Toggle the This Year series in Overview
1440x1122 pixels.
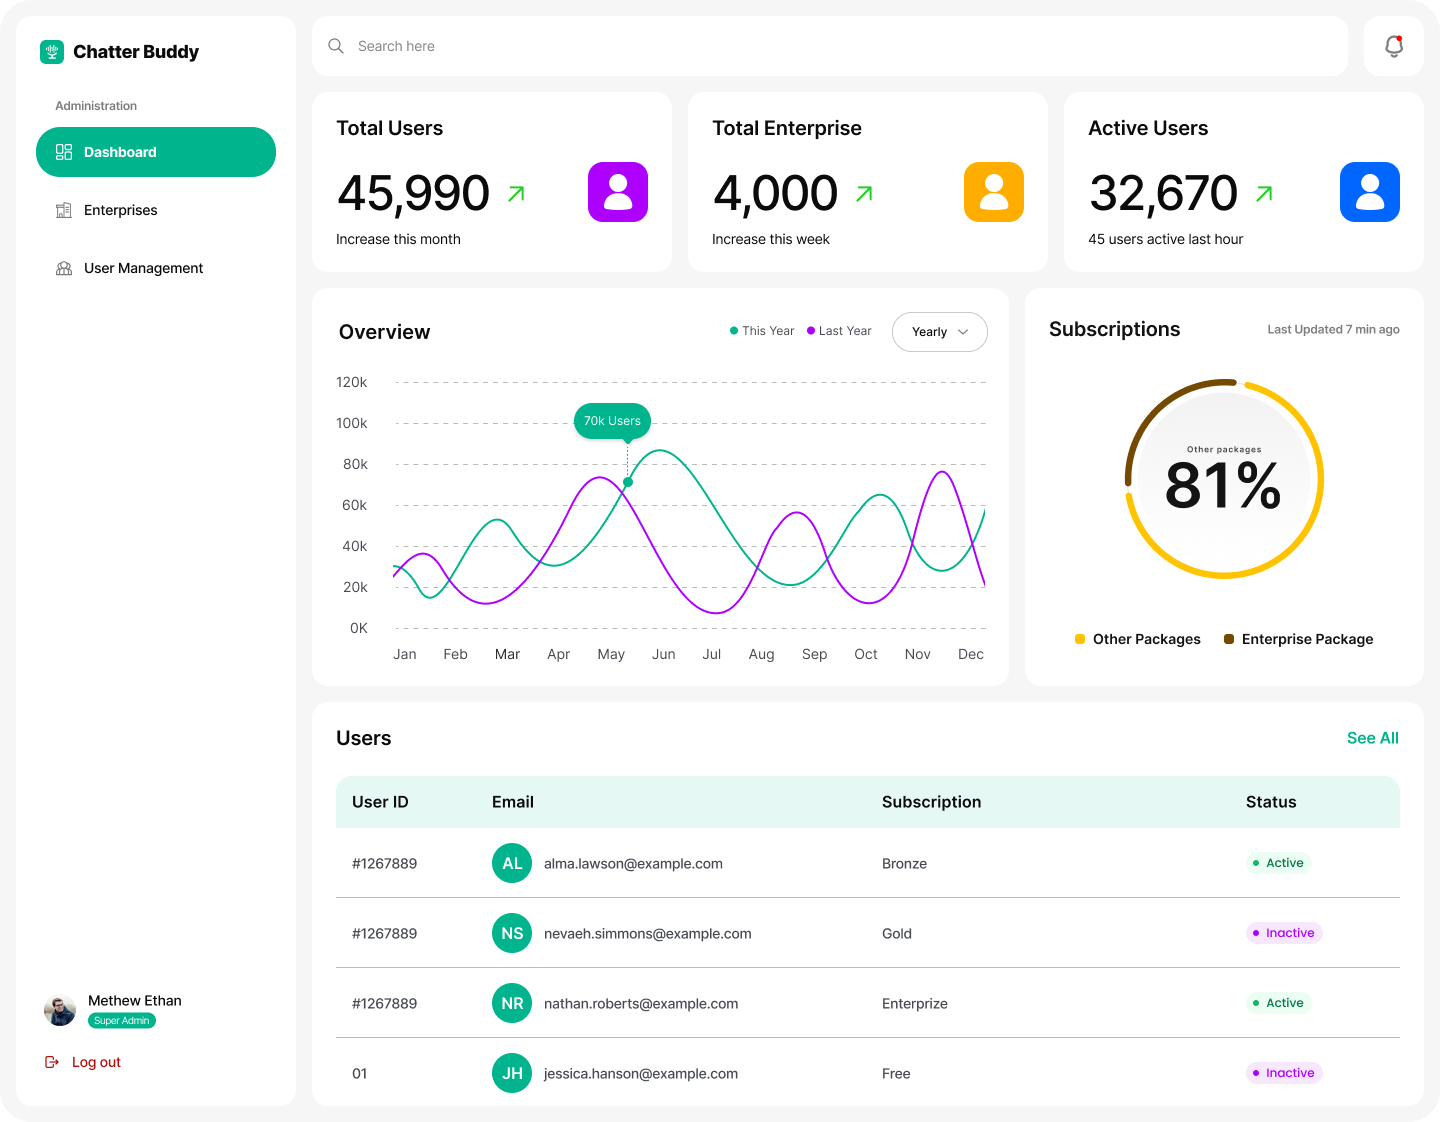click(761, 330)
